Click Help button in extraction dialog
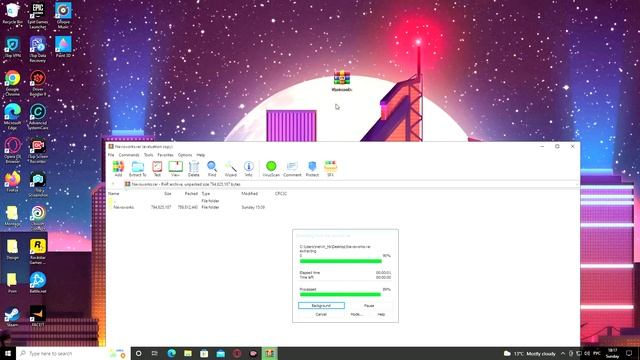 pos(381,314)
